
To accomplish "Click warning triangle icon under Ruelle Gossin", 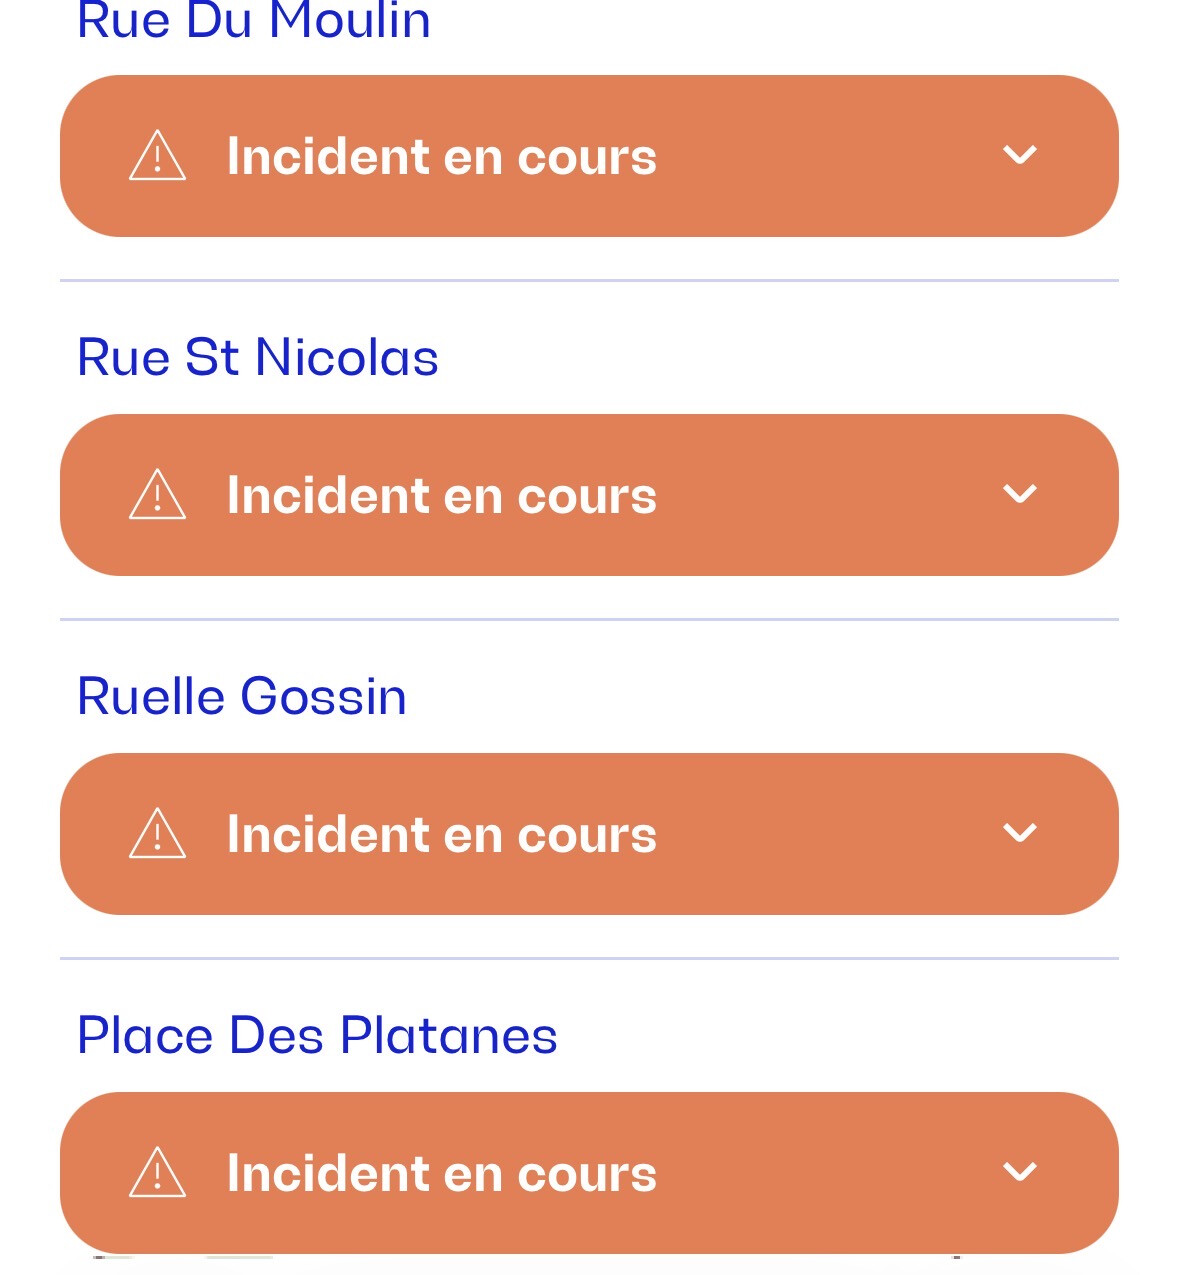I will 157,835.
